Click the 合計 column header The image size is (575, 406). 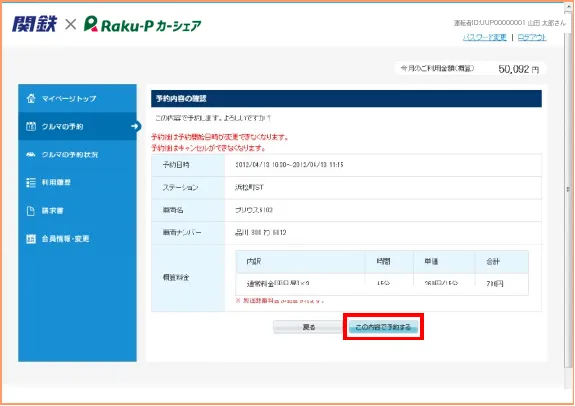tap(493, 261)
